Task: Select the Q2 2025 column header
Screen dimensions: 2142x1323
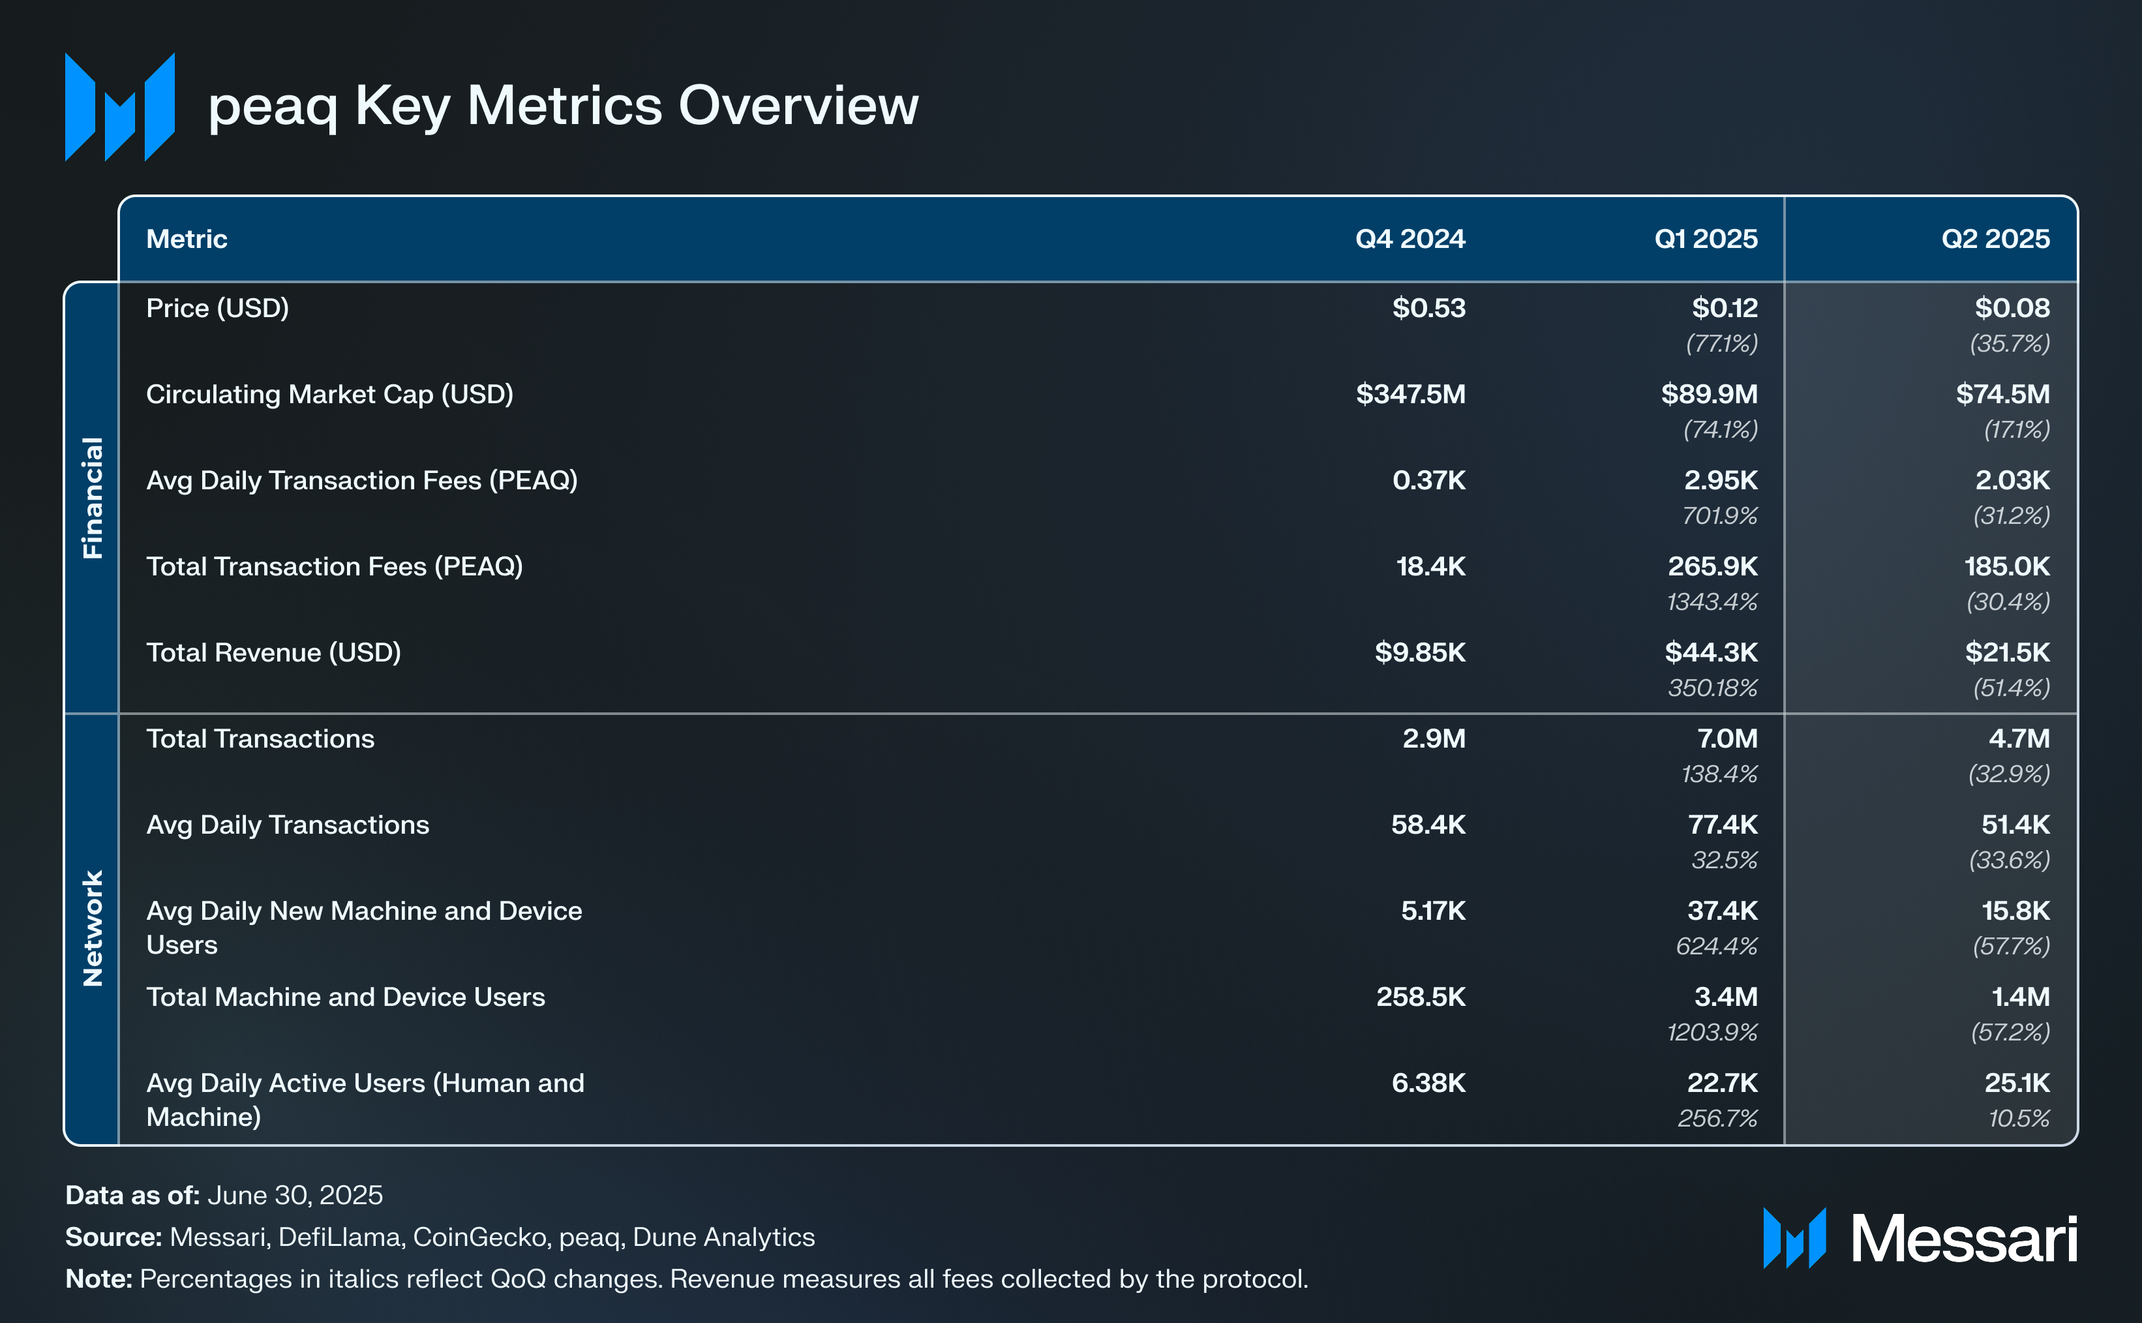Action: pos(1995,239)
